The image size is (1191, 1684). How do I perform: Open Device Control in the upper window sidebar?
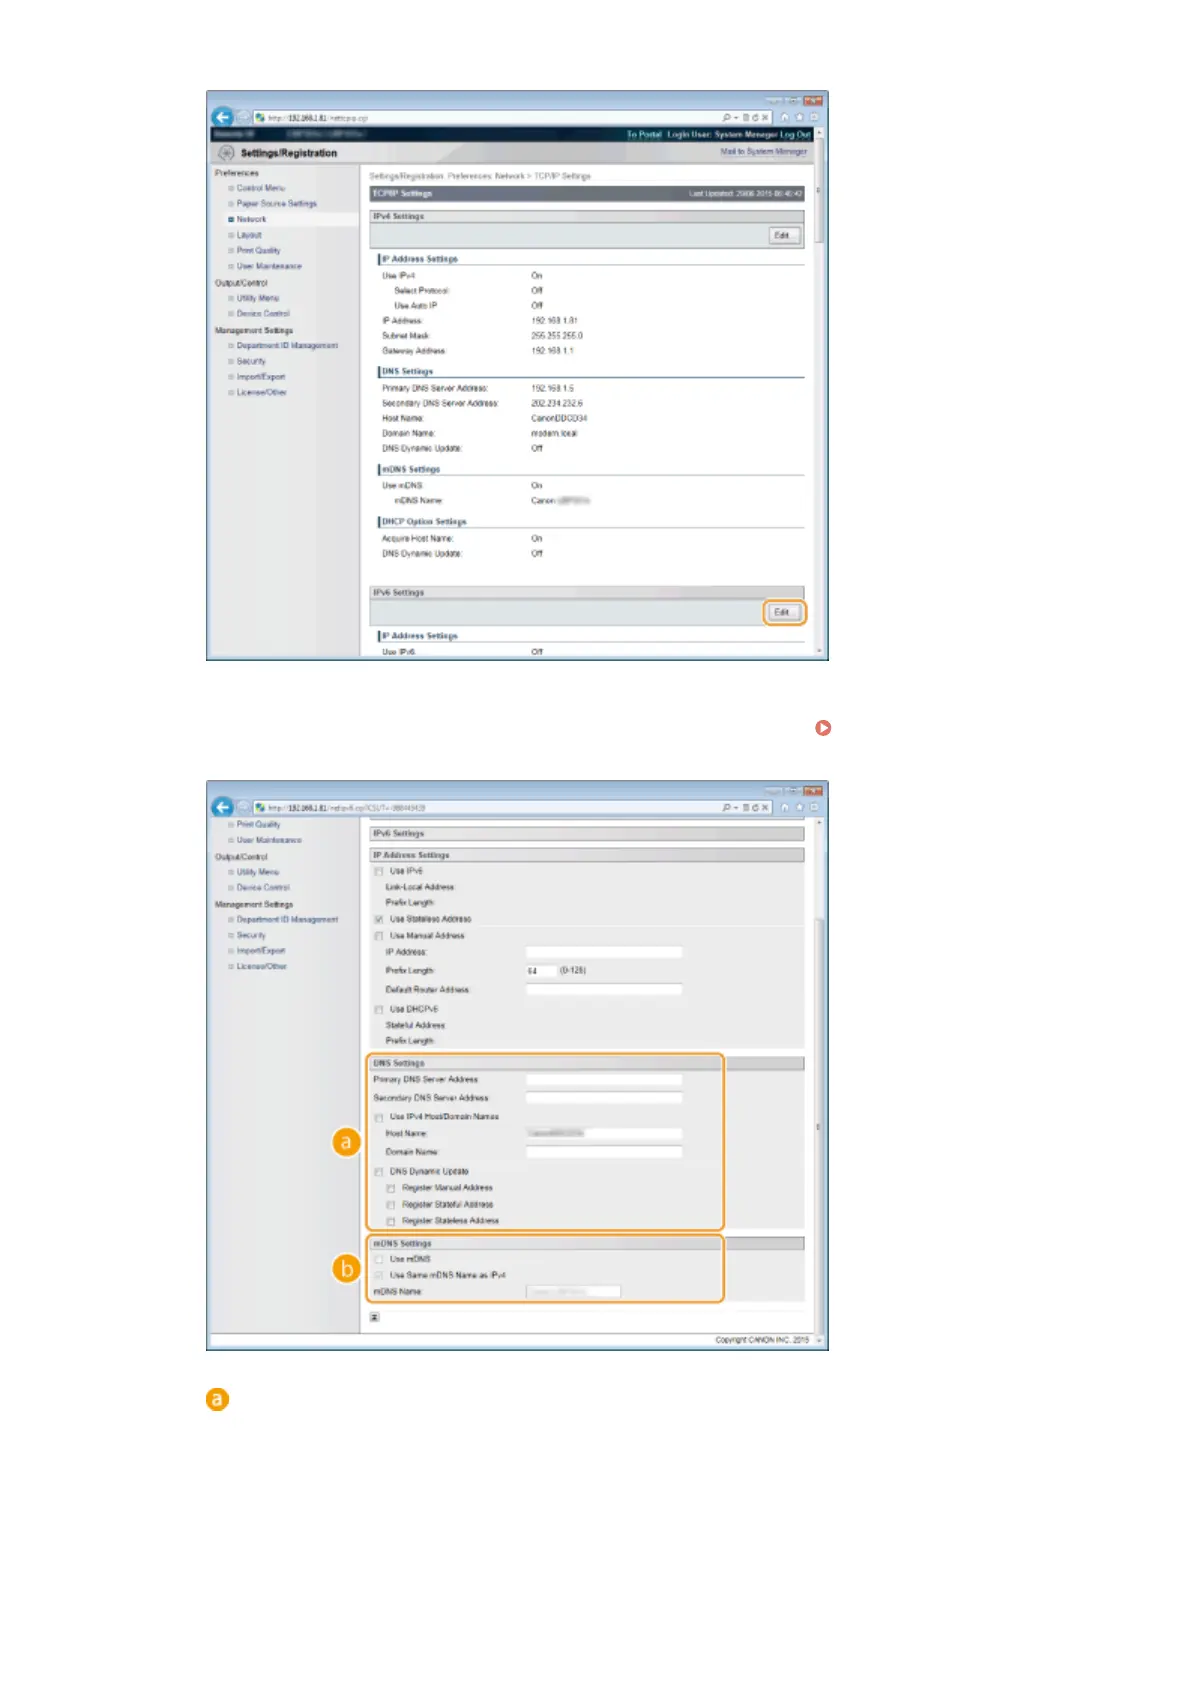click(263, 313)
